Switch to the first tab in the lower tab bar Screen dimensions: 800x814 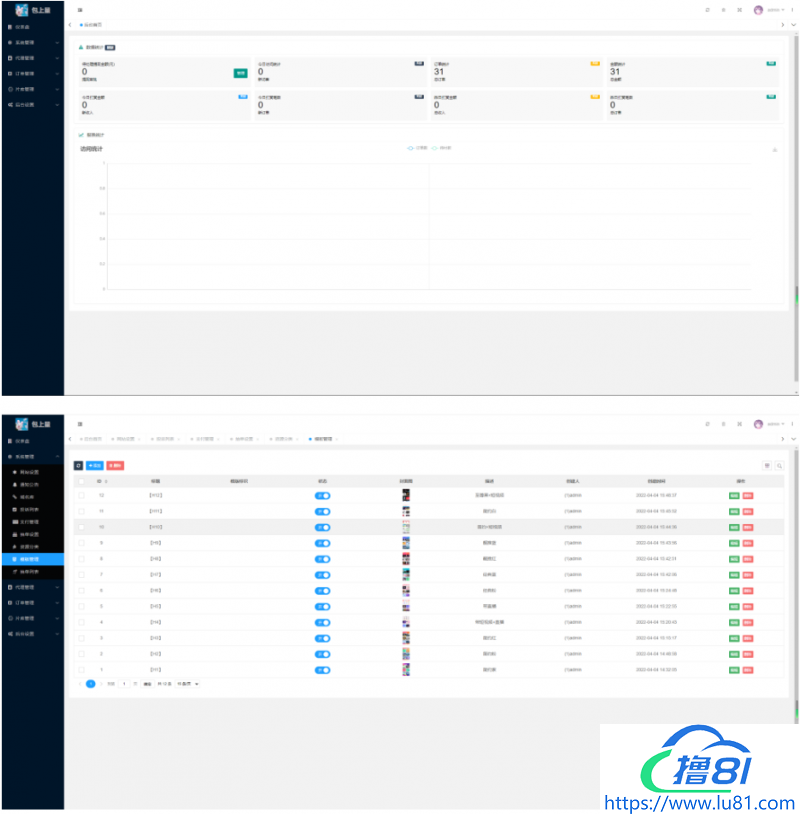coord(91,439)
